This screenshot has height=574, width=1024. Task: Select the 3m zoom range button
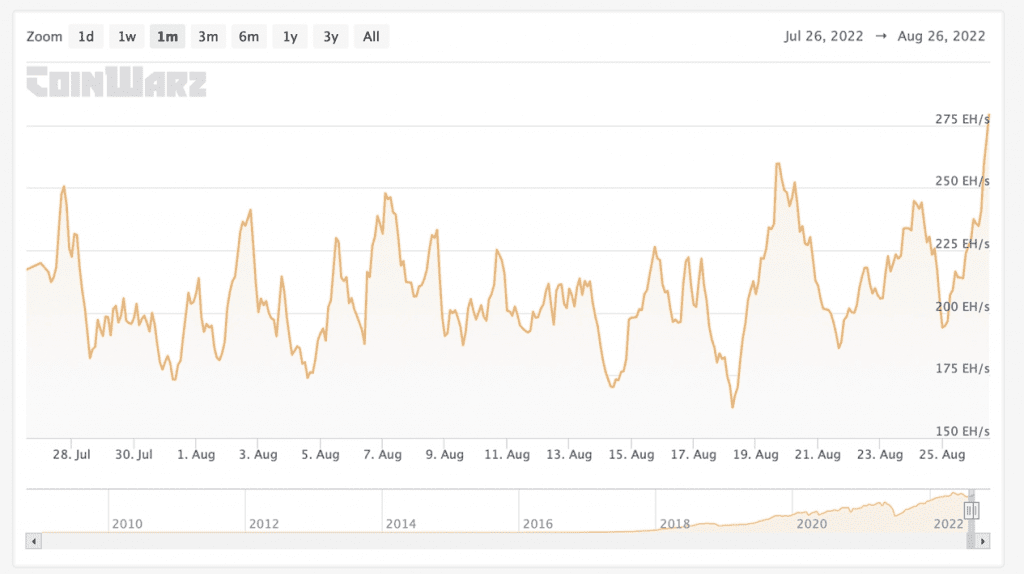[x=208, y=37]
